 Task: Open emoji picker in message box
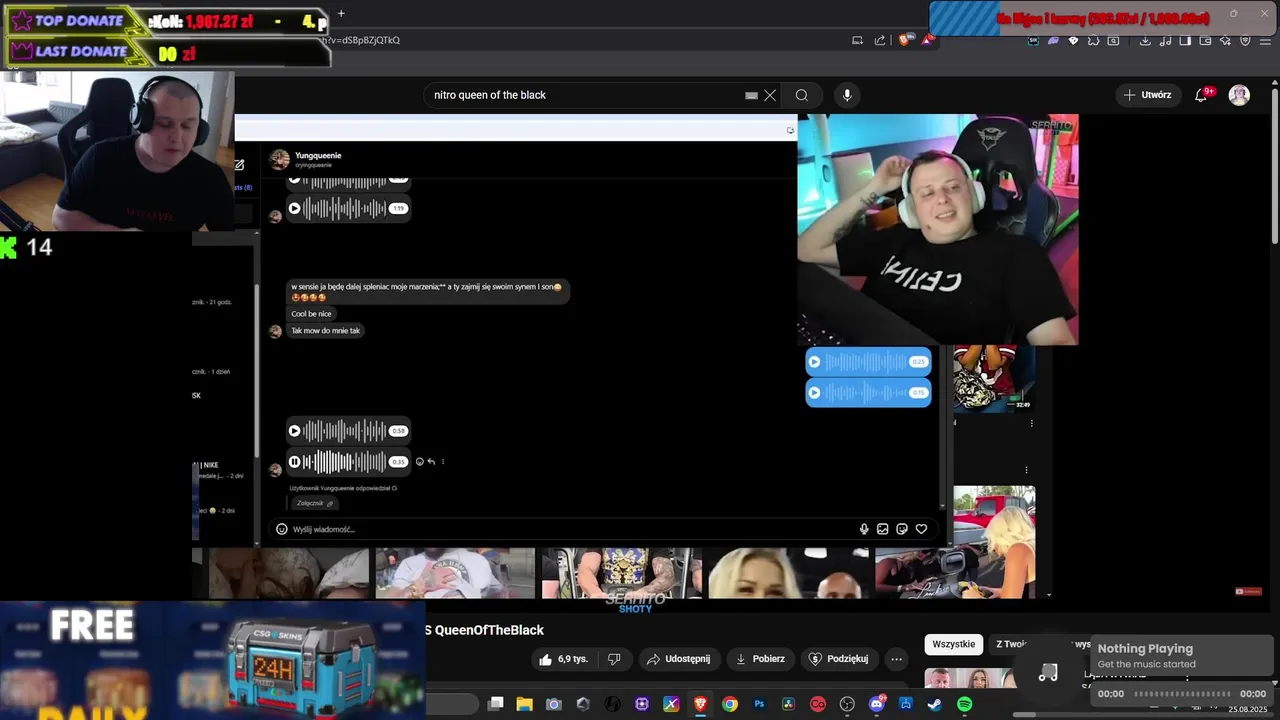point(282,529)
